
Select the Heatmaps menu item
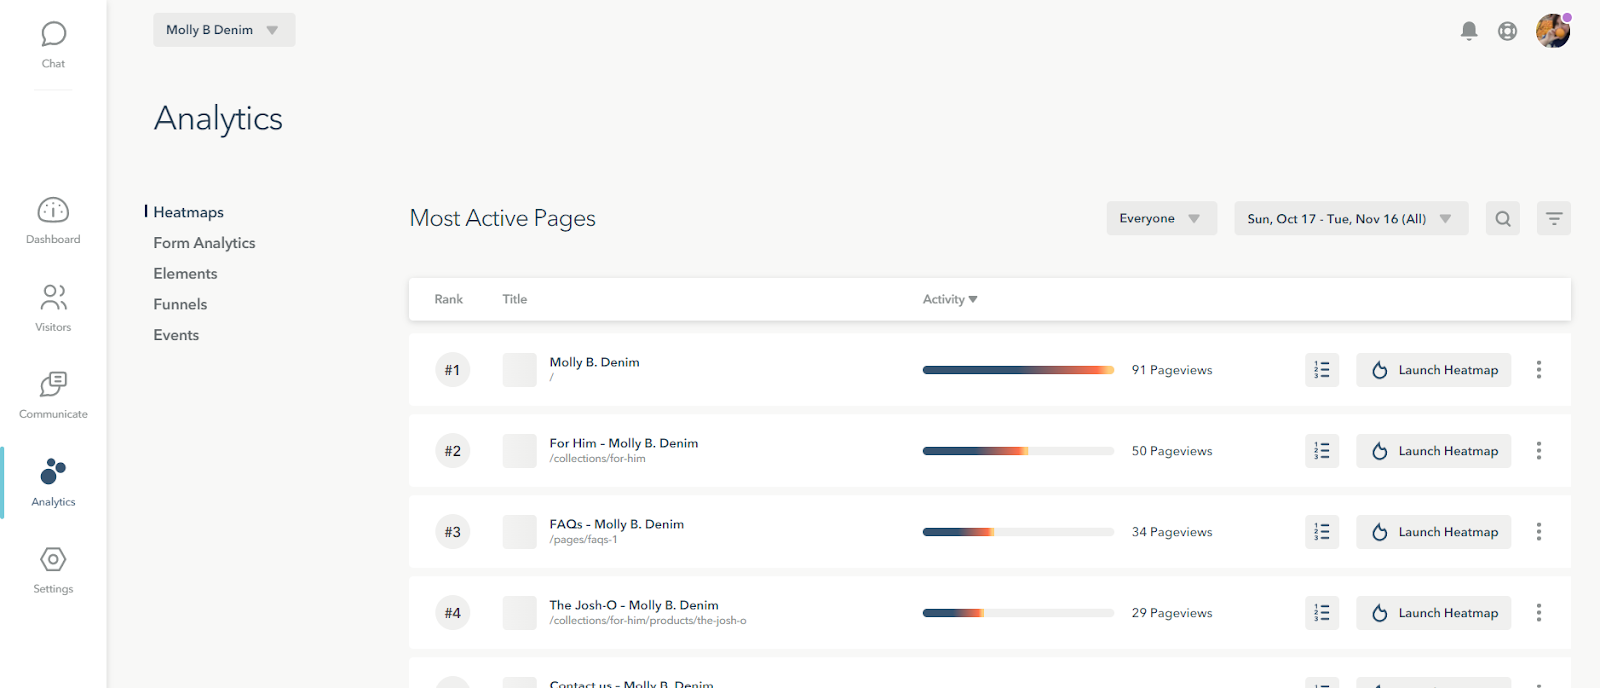188,212
